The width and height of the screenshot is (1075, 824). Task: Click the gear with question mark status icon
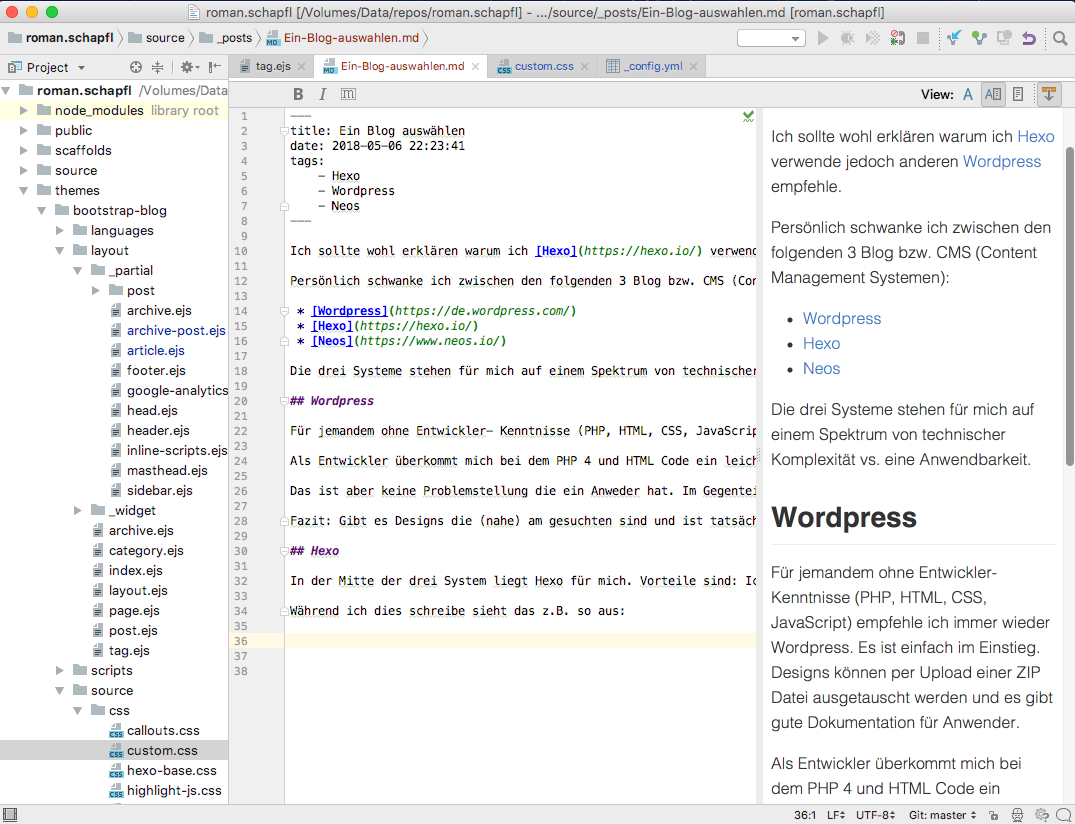[x=1041, y=815]
